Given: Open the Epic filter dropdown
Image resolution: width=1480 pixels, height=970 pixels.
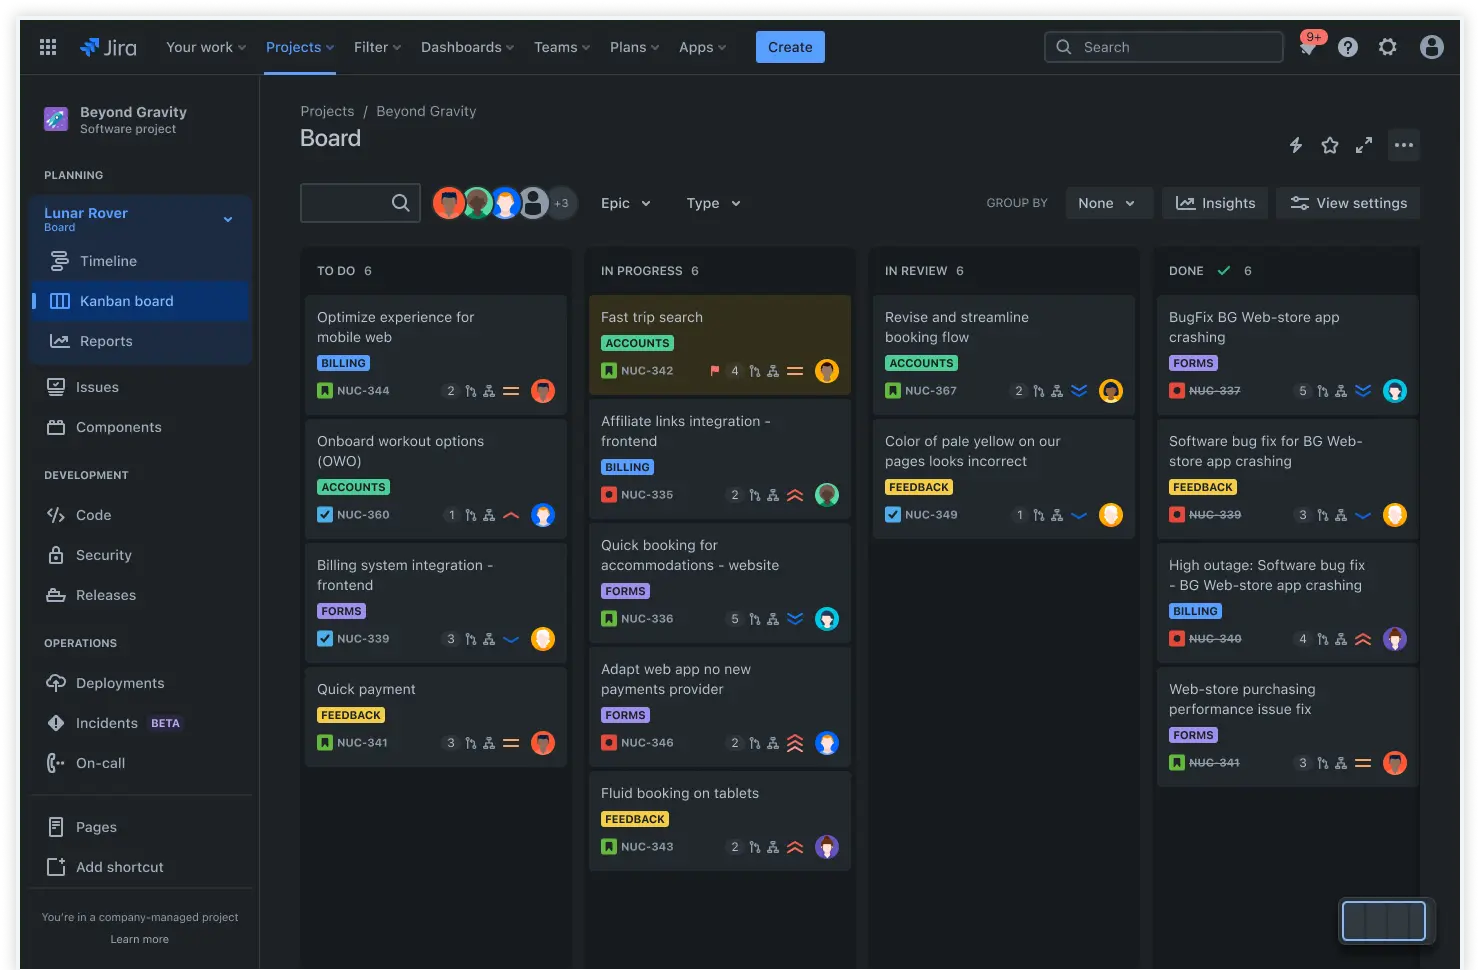Looking at the screenshot, I should [624, 203].
